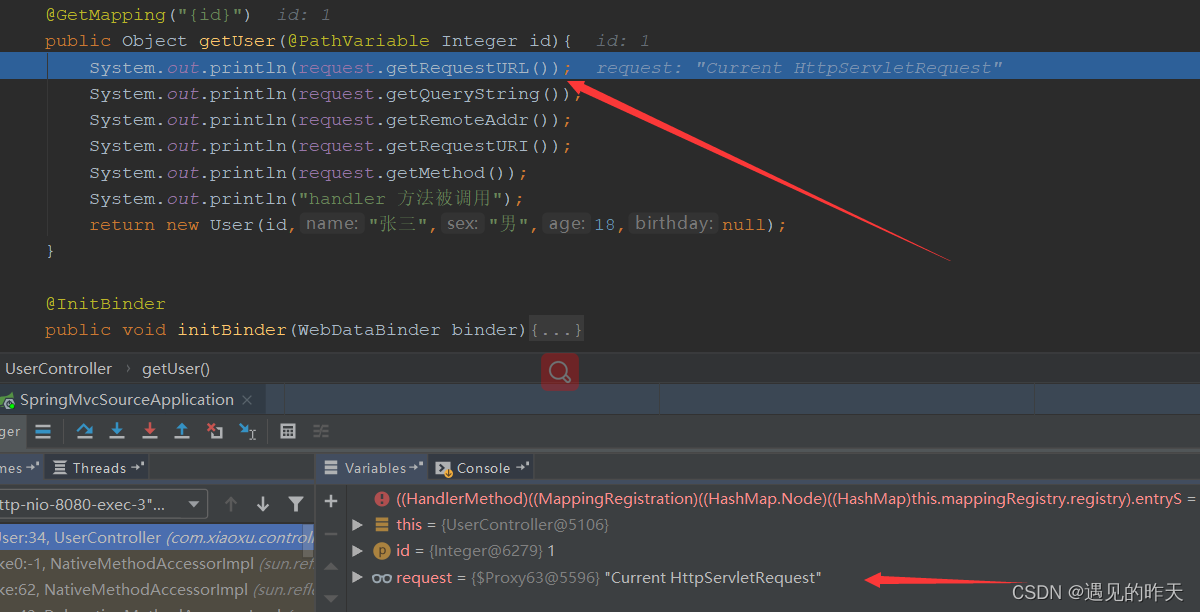
Task: Select the NativeMethodAccessorImpl line 62 frame
Action: click(x=156, y=590)
